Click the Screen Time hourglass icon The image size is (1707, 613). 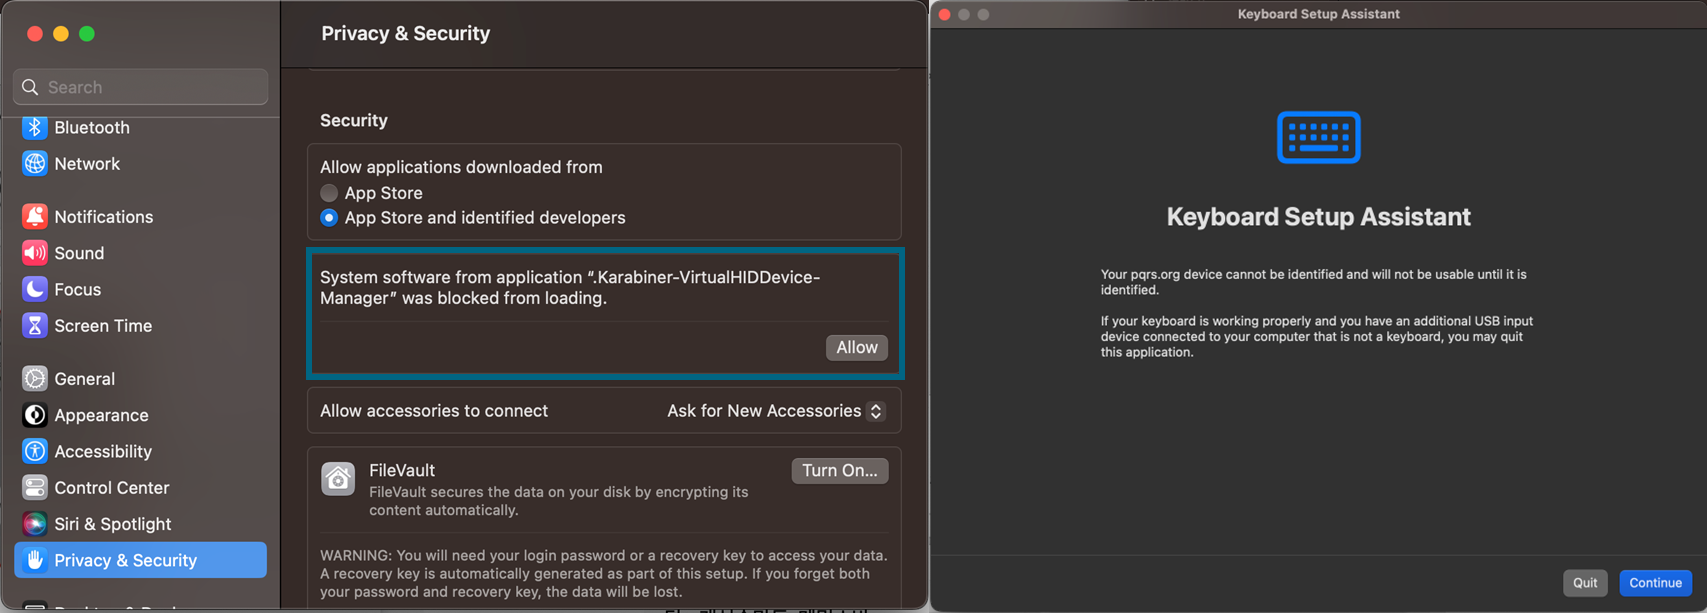coord(35,325)
